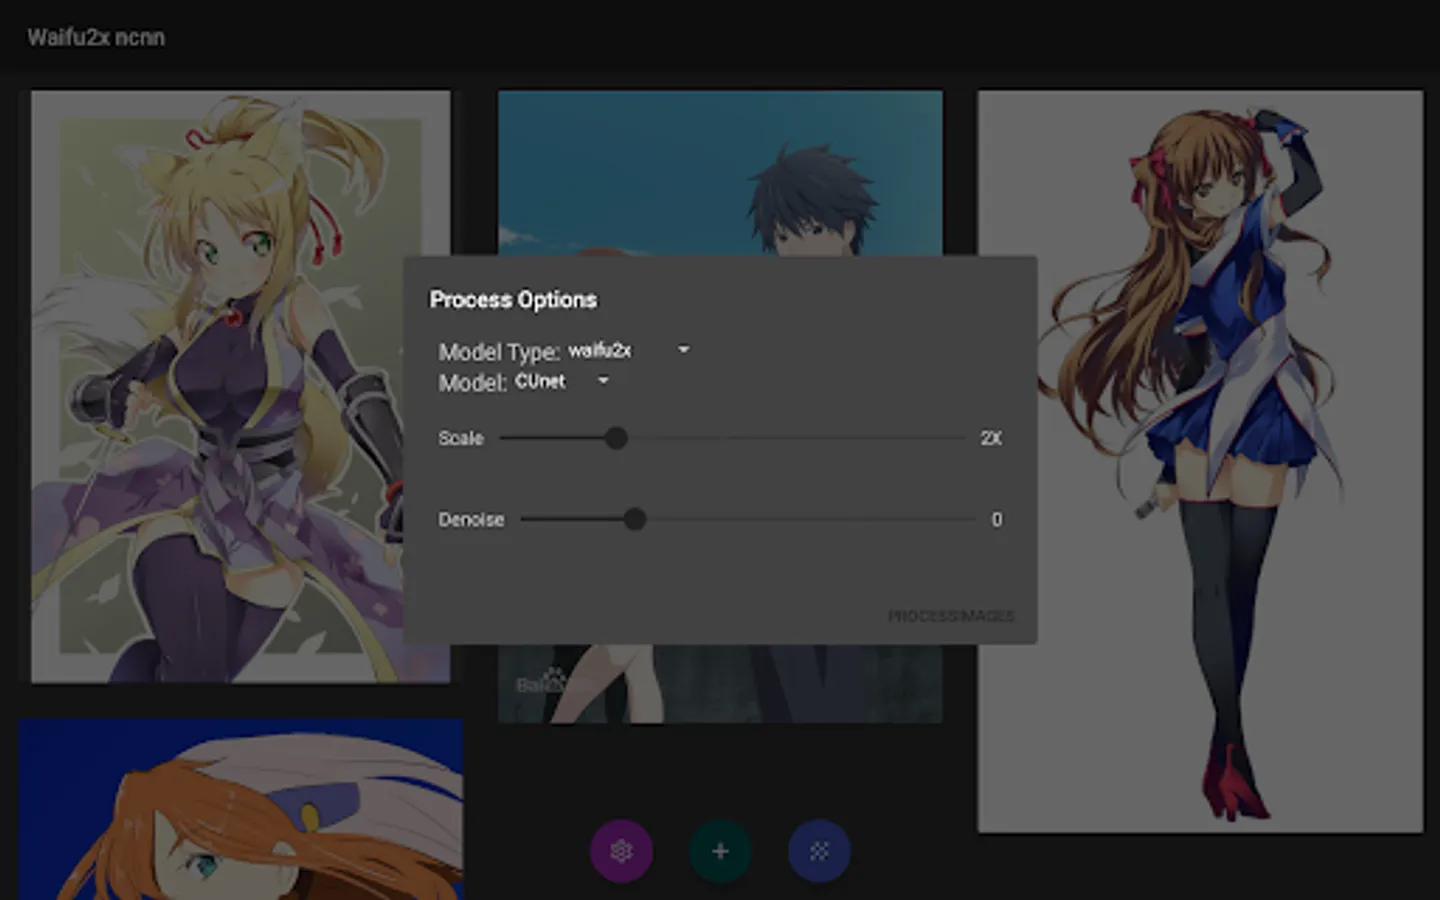The height and width of the screenshot is (900, 1440).
Task: Open settings with the purple gear button
Action: 621,851
